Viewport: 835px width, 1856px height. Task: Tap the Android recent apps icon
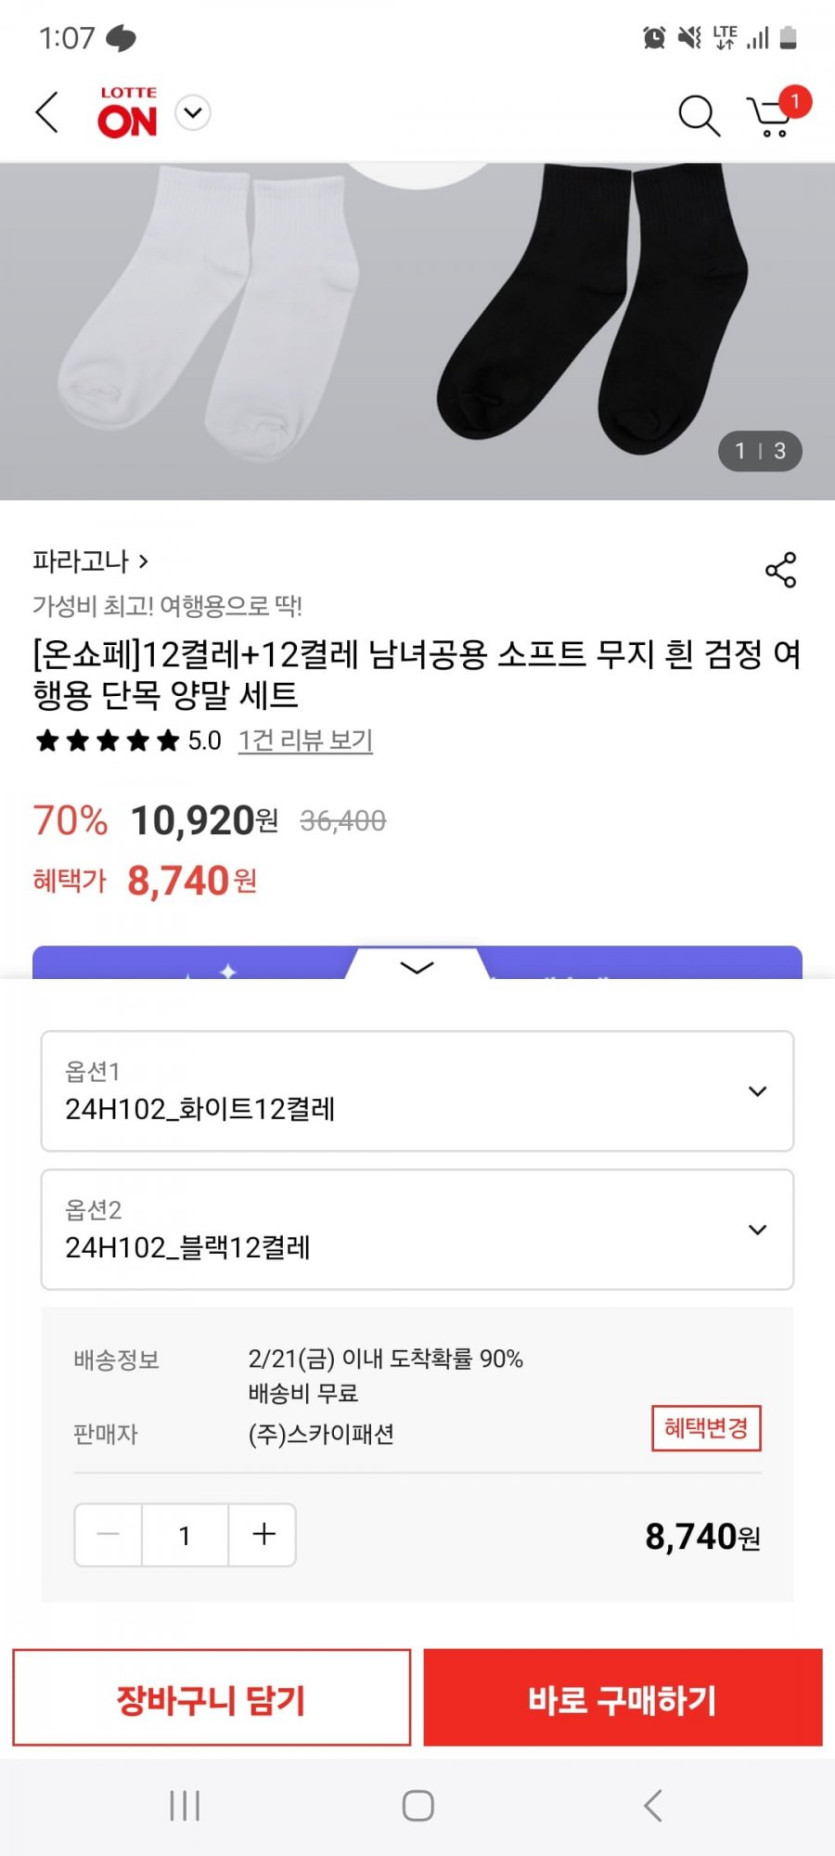click(x=185, y=1806)
